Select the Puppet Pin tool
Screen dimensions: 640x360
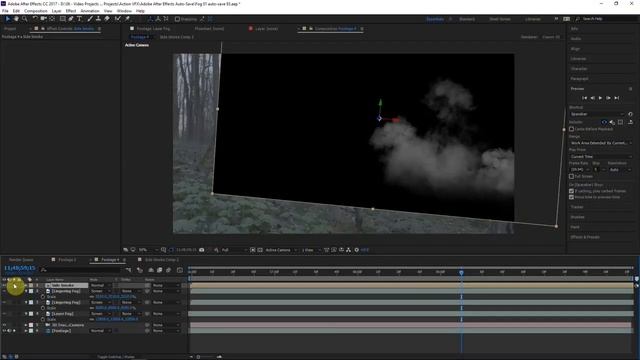tap(127, 19)
